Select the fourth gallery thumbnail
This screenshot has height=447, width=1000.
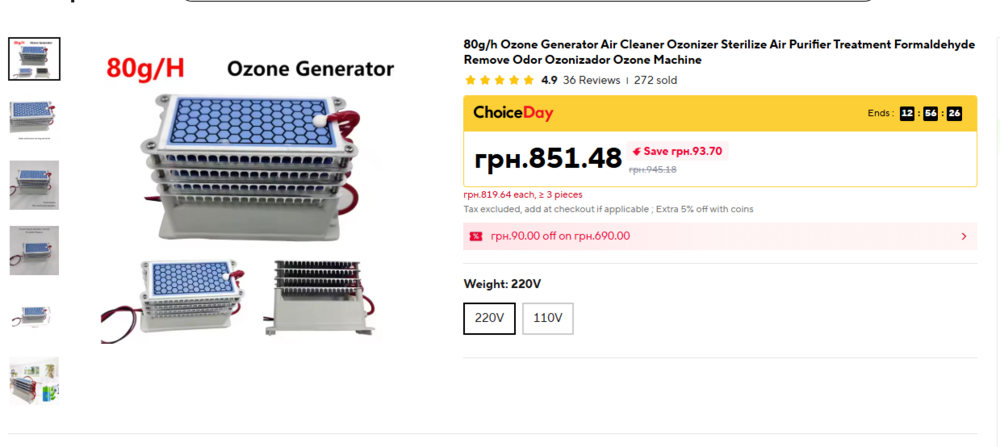click(34, 250)
